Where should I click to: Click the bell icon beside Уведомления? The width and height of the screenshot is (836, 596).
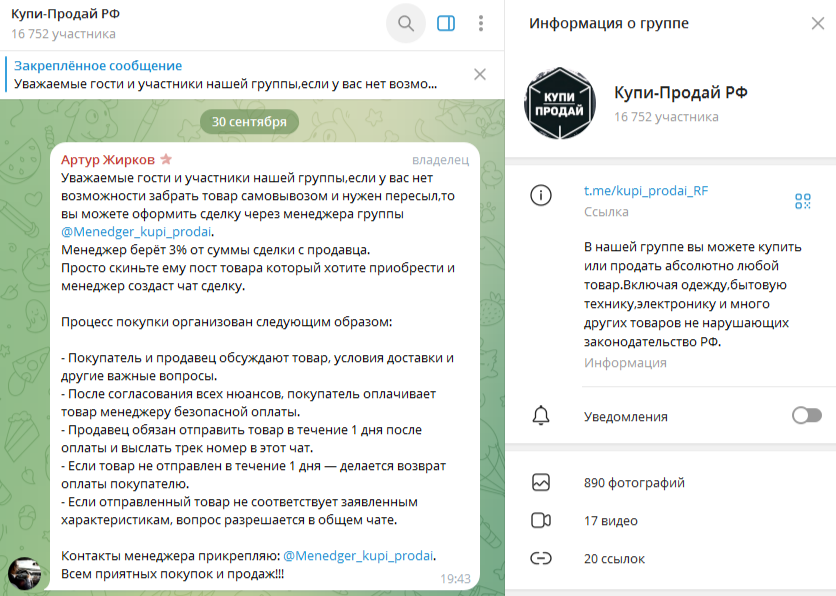click(x=541, y=417)
